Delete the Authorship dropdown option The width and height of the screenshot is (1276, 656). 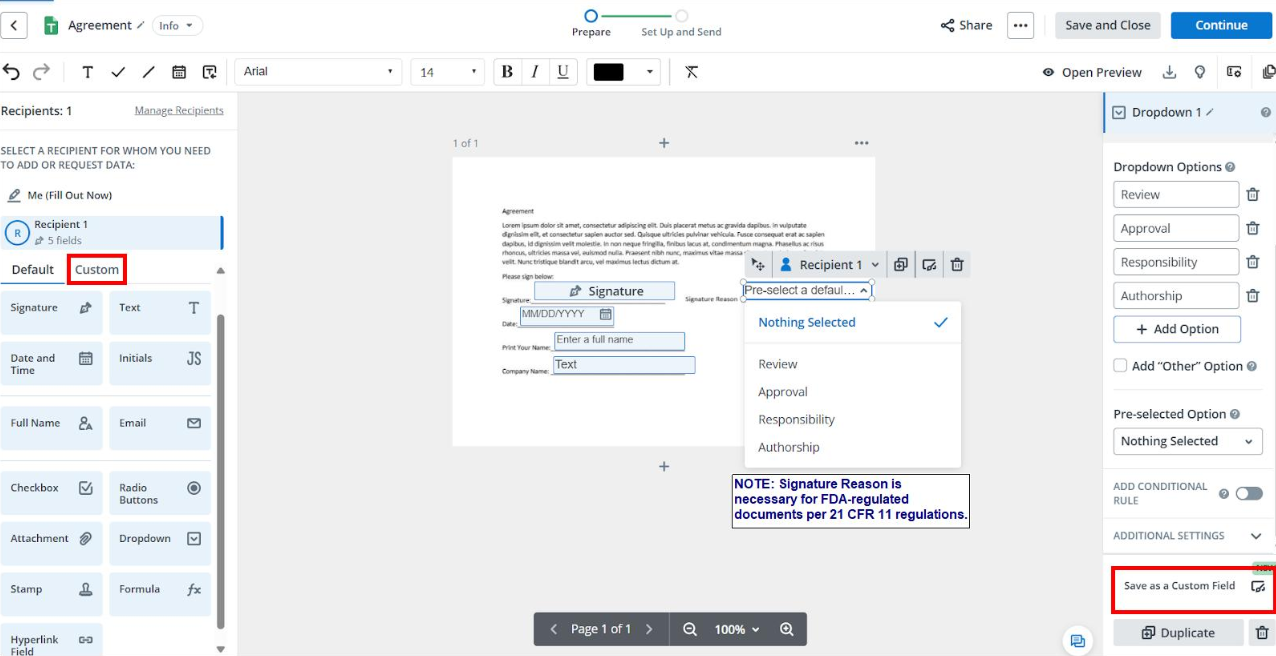(1252, 296)
